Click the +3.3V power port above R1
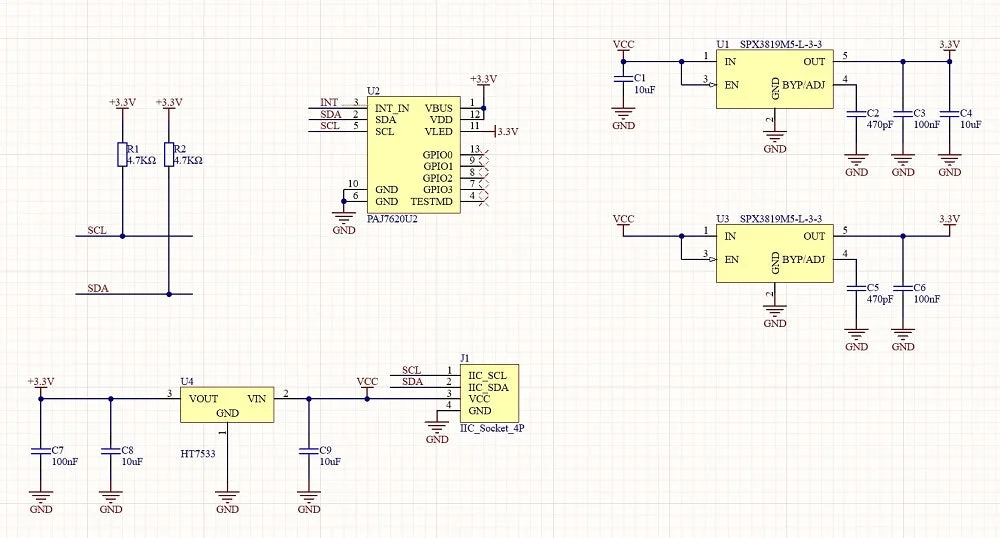The width and height of the screenshot is (1000, 538). 122,105
